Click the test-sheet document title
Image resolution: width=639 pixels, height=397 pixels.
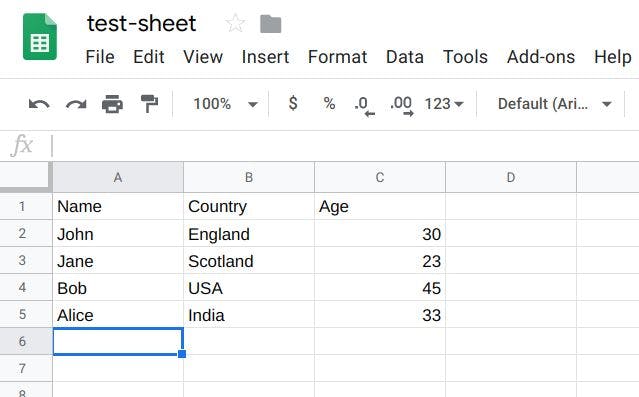pyautogui.click(x=141, y=24)
